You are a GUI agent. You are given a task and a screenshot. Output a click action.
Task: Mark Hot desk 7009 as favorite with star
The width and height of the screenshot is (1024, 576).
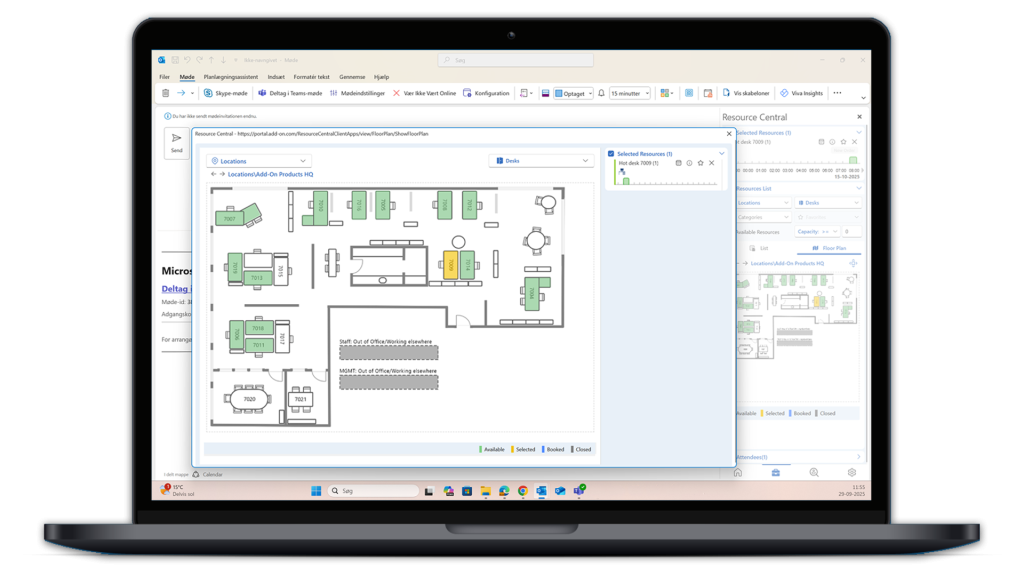(700, 163)
